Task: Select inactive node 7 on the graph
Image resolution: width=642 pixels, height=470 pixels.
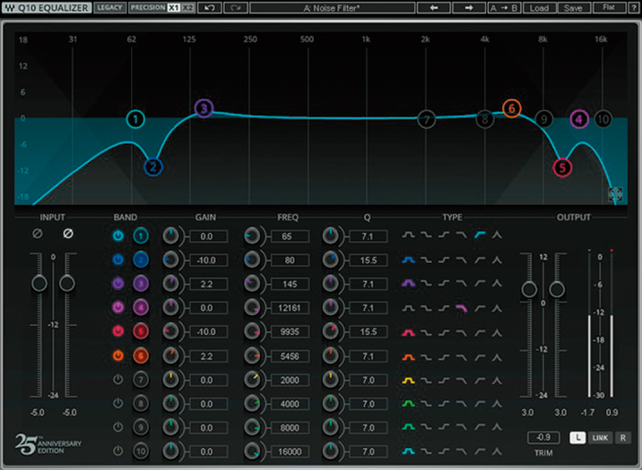Action: point(426,120)
